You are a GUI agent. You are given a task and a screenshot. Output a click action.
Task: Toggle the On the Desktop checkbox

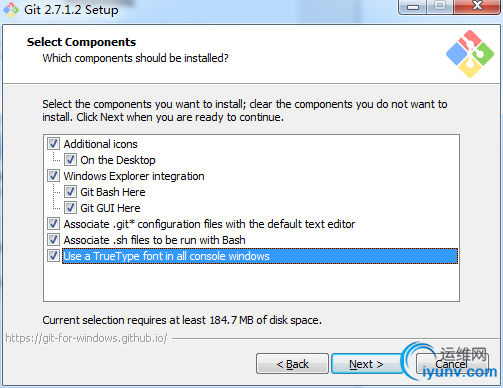pyautogui.click(x=70, y=160)
